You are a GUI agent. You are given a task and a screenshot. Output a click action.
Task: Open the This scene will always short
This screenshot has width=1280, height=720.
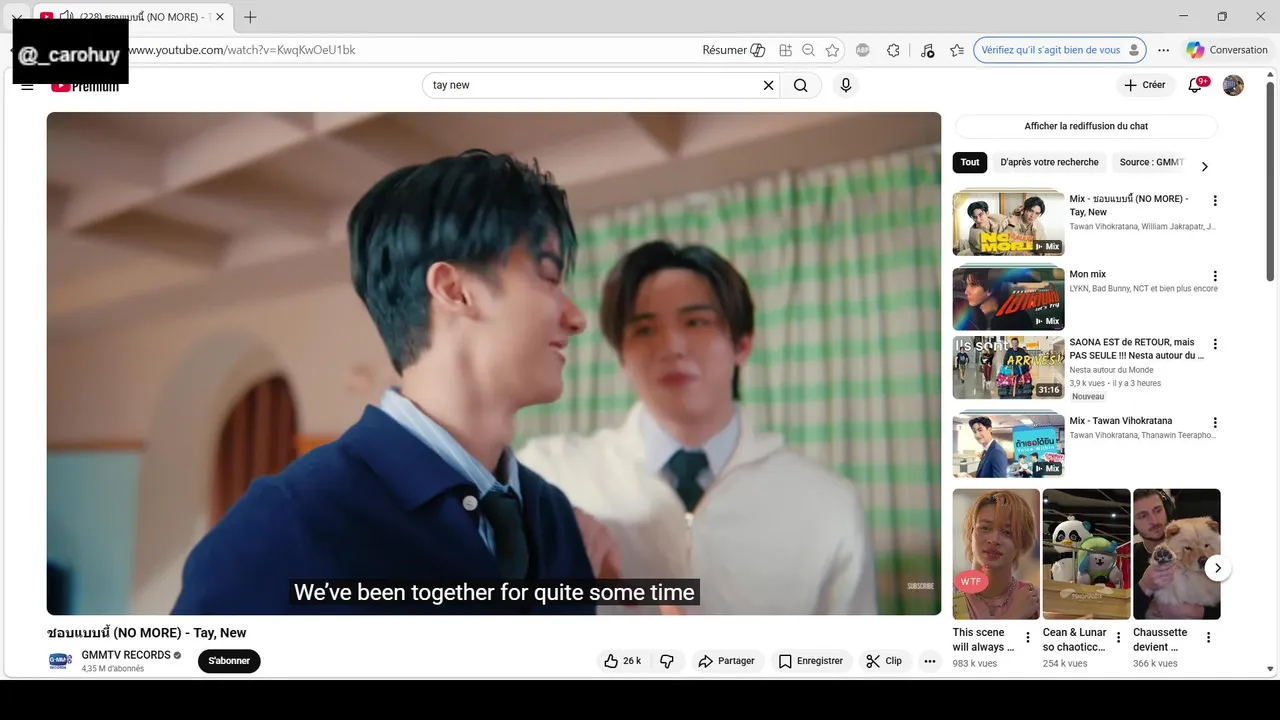(x=996, y=554)
